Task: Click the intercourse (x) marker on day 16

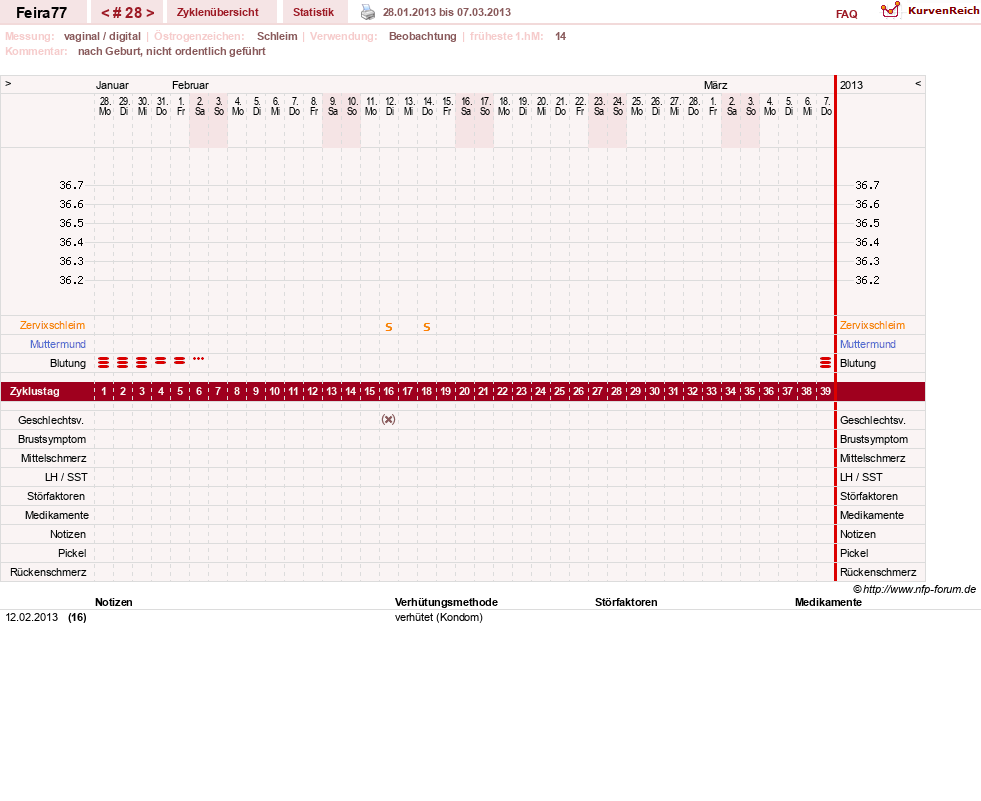Action: (x=389, y=419)
